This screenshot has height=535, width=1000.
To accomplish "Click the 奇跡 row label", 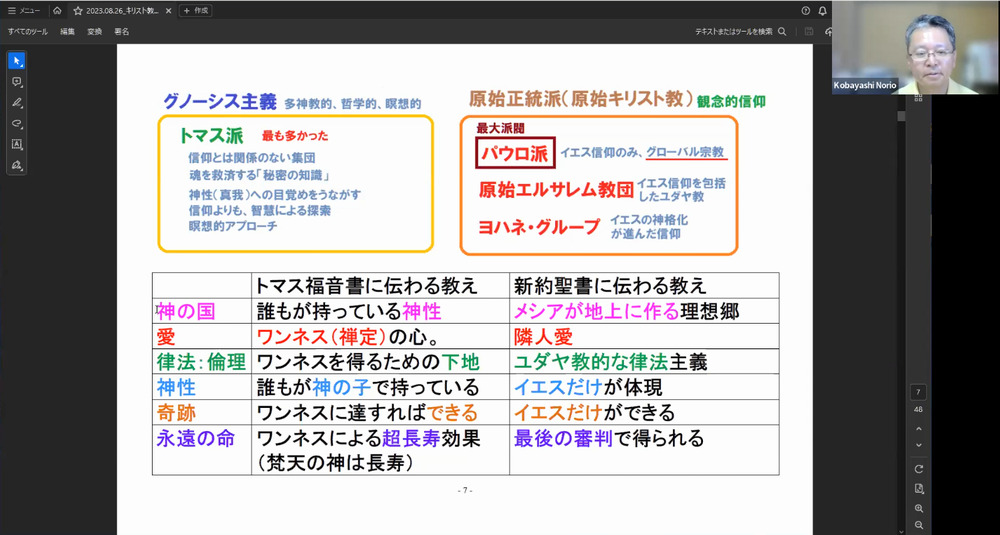I will pos(175,413).
